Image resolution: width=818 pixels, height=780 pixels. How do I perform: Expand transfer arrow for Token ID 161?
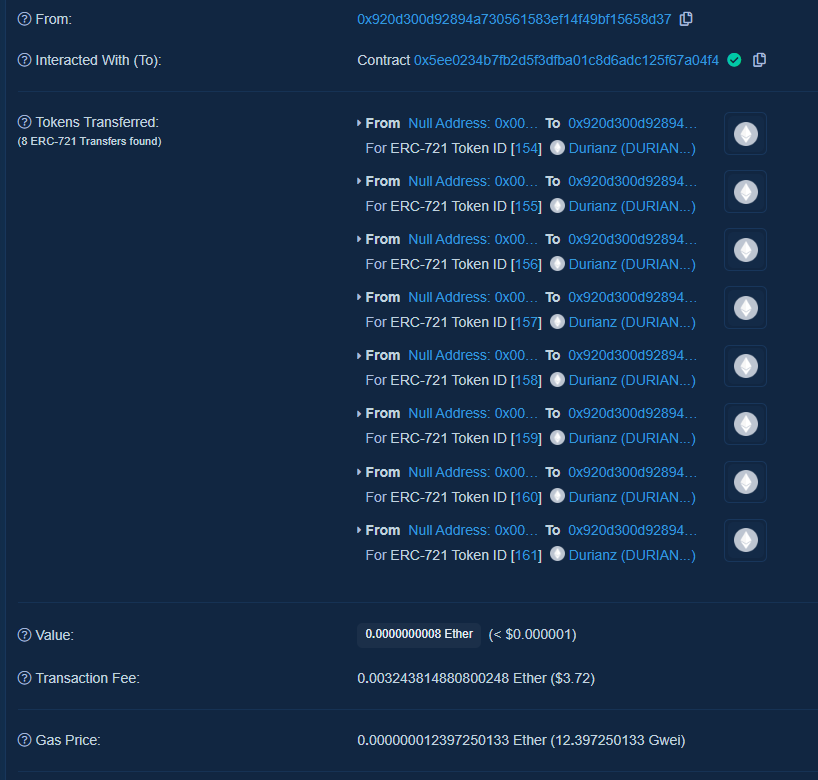pyautogui.click(x=359, y=530)
